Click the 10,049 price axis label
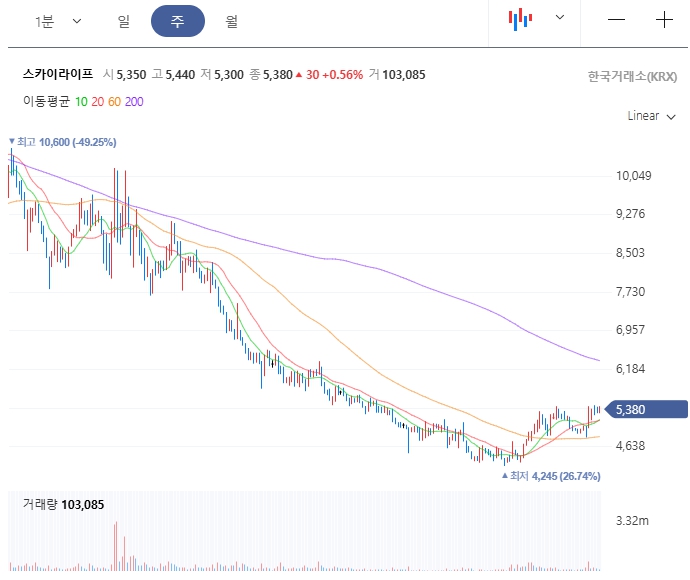 [634, 176]
